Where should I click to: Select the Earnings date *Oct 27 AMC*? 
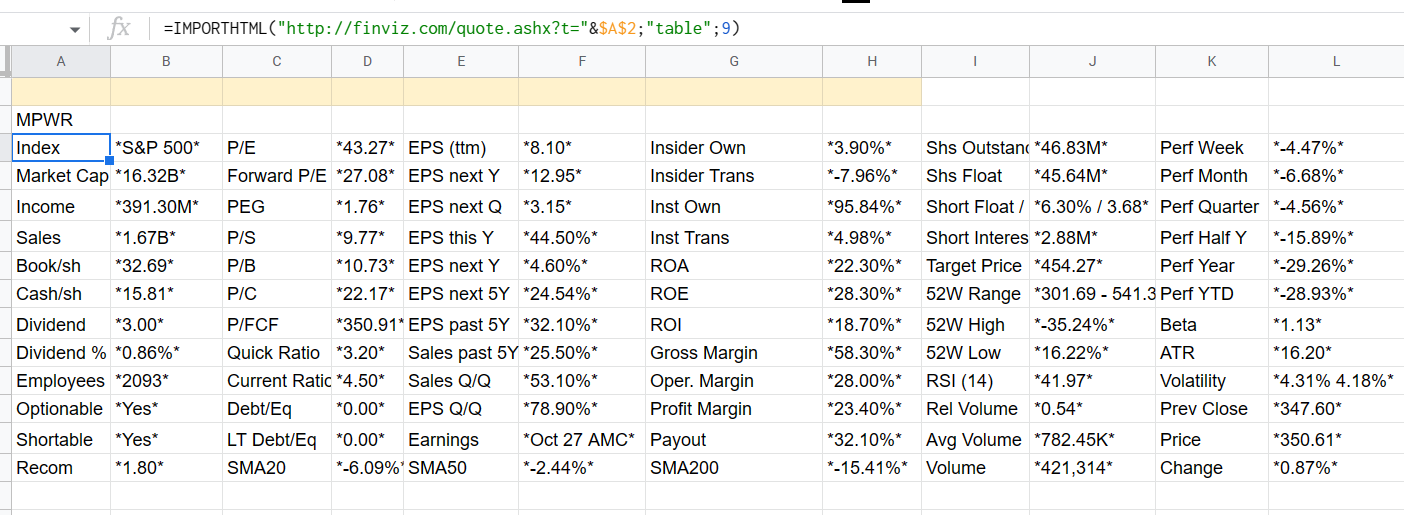click(581, 440)
